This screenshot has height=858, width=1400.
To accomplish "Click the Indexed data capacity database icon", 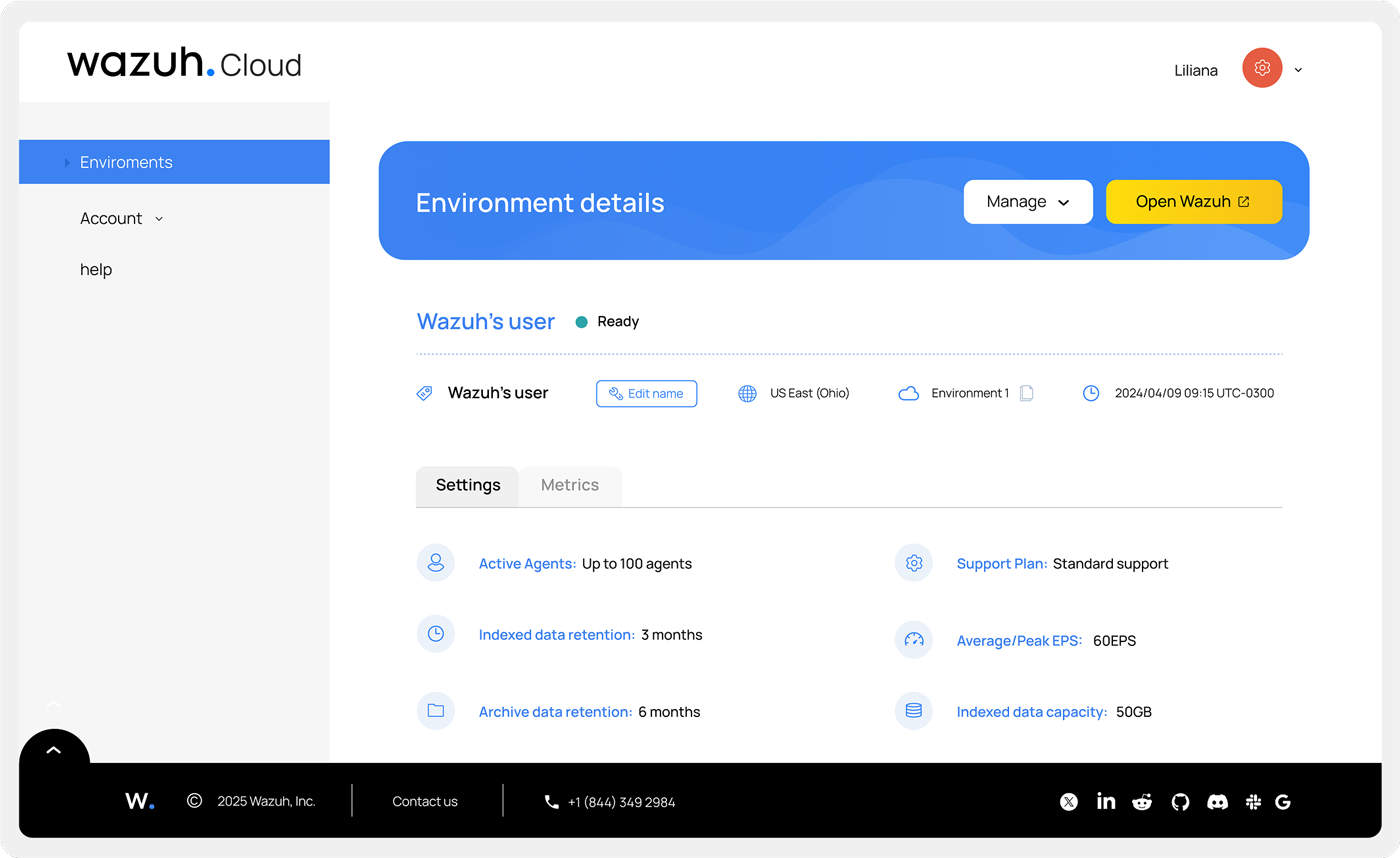I will (913, 711).
